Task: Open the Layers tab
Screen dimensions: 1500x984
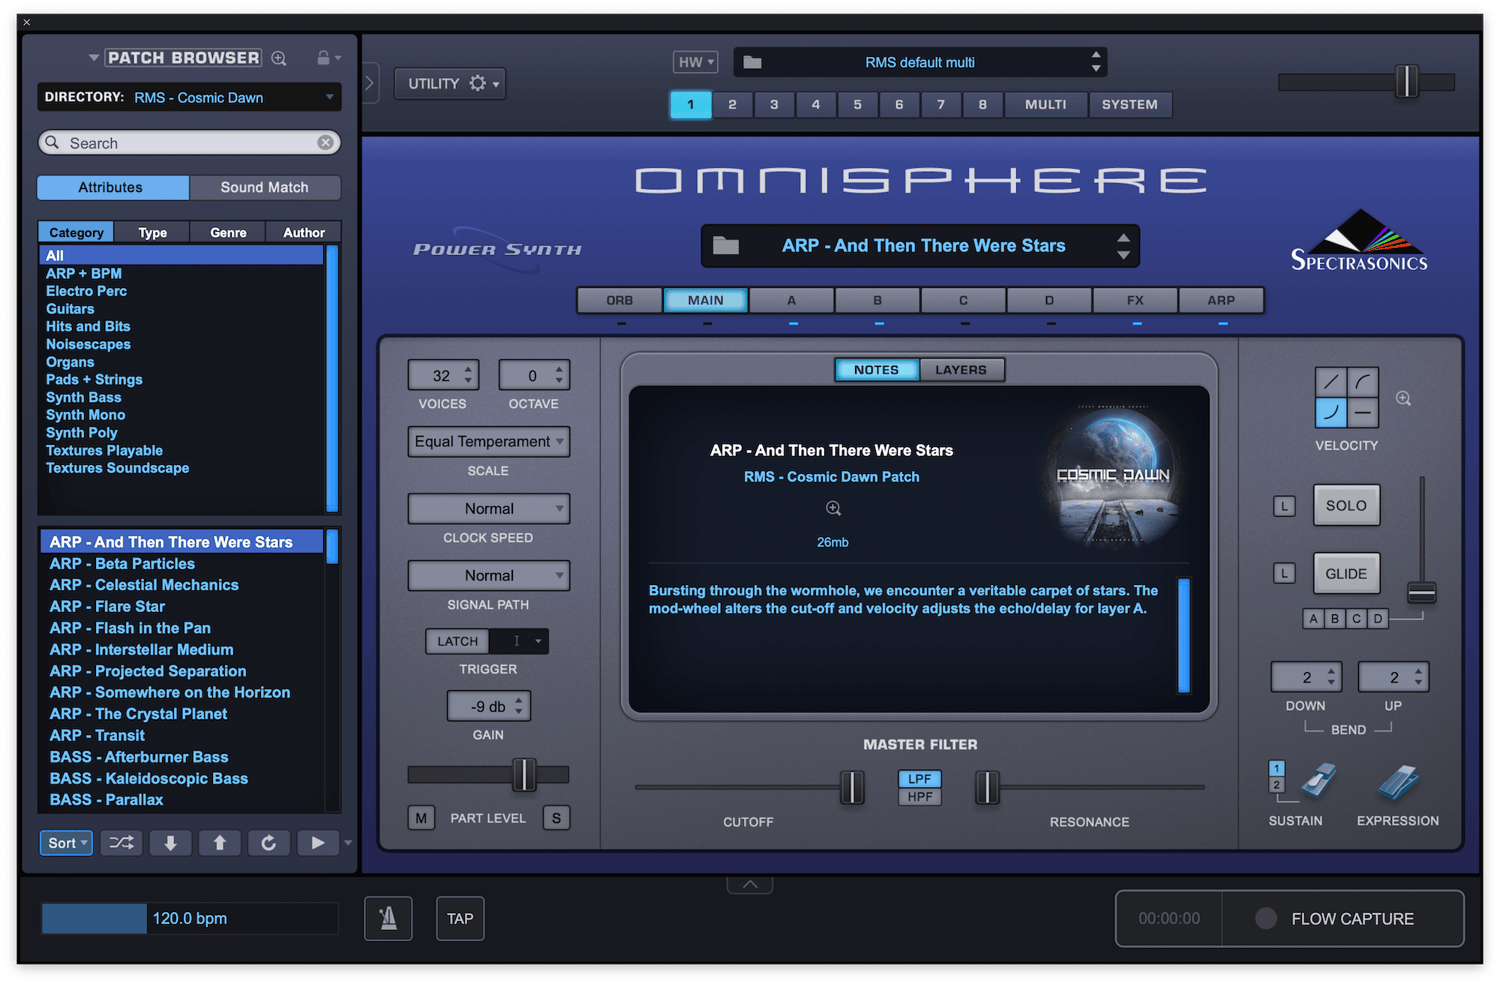Action: [962, 370]
